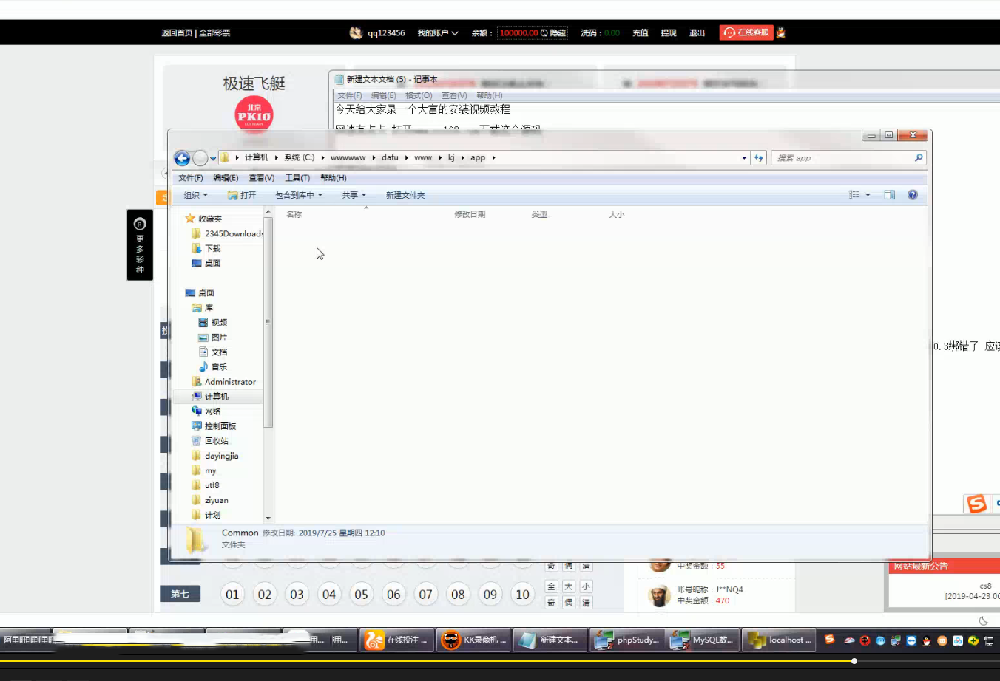
Task: Click the navigation pane vertical scrollbar
Action: pos(268,320)
